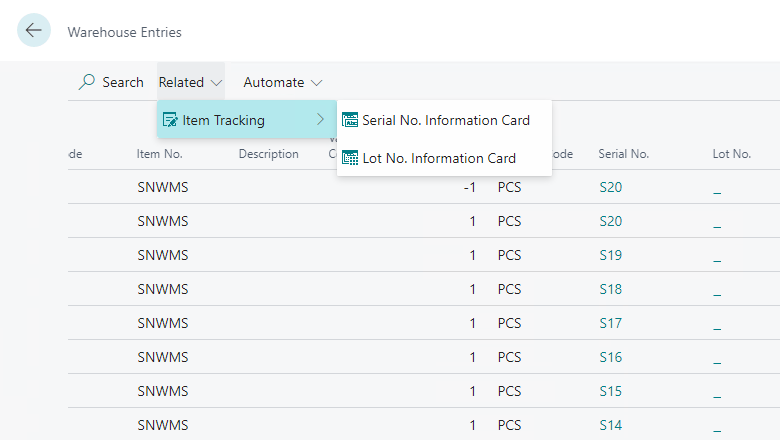Image resolution: width=780 pixels, height=440 pixels.
Task: Open serial number S16 link
Action: (x=611, y=357)
